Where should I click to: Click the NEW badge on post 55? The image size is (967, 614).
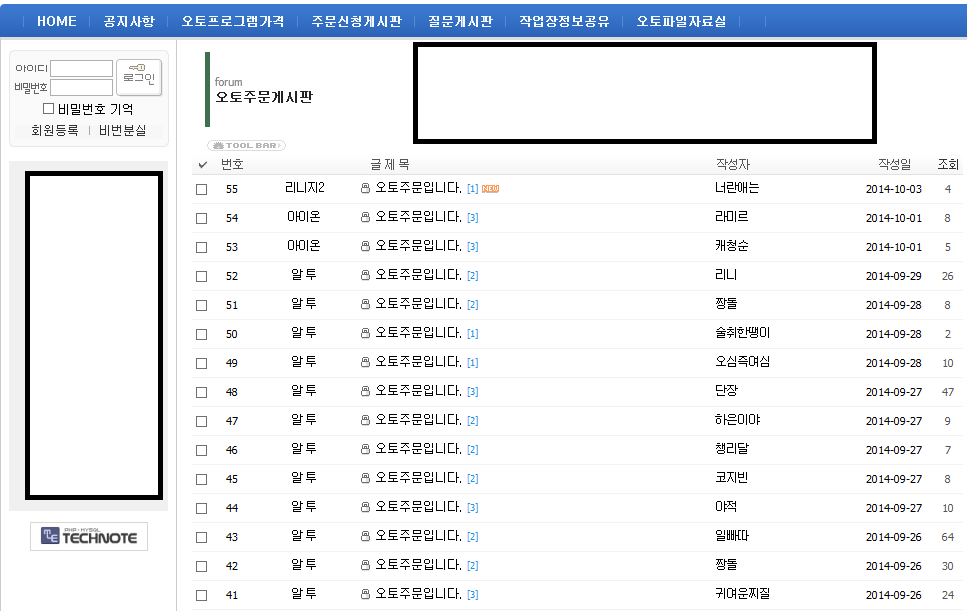tap(490, 189)
